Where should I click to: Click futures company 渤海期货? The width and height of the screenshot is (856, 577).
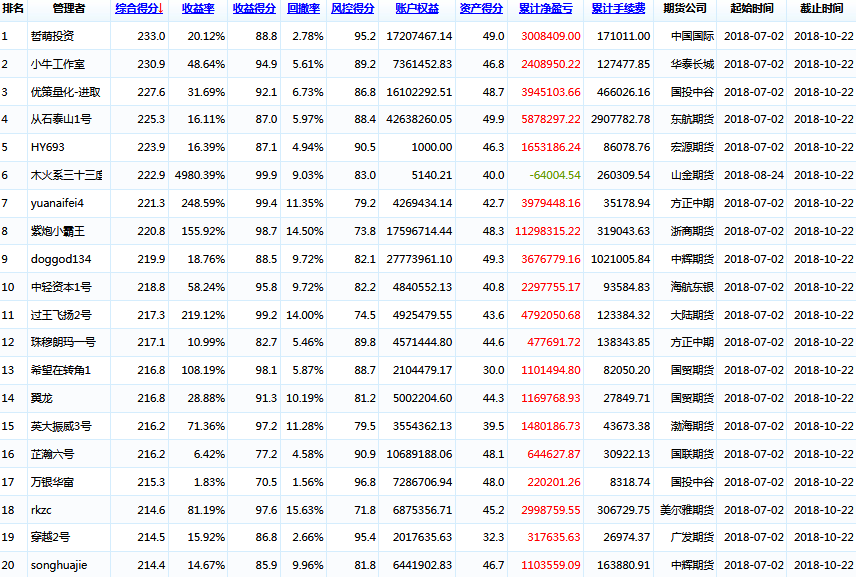[x=692, y=426]
